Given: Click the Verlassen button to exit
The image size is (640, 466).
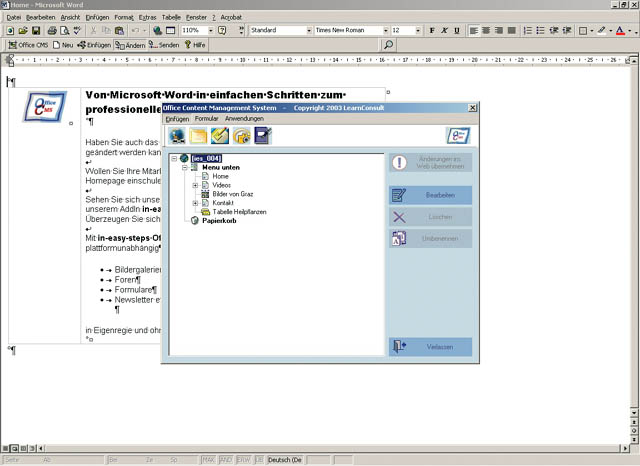Looking at the screenshot, I should click(431, 347).
